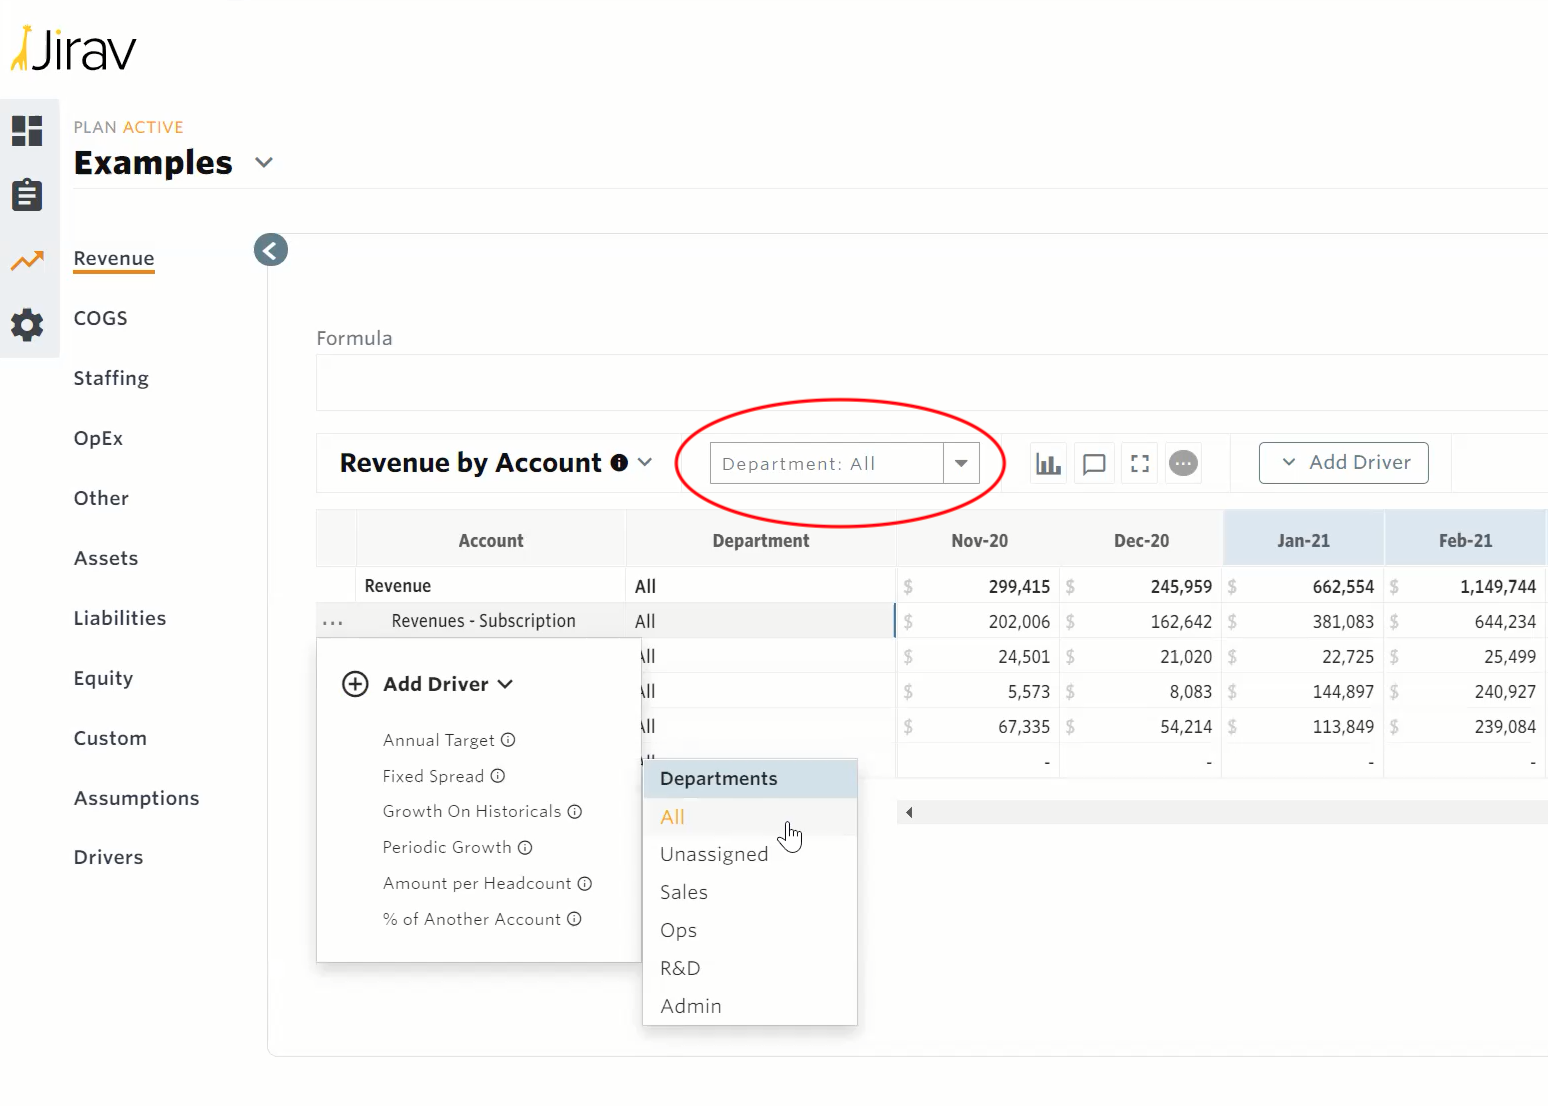This screenshot has width=1548, height=1106.
Task: Click the Add Driver toolbar button
Action: point(1343,463)
